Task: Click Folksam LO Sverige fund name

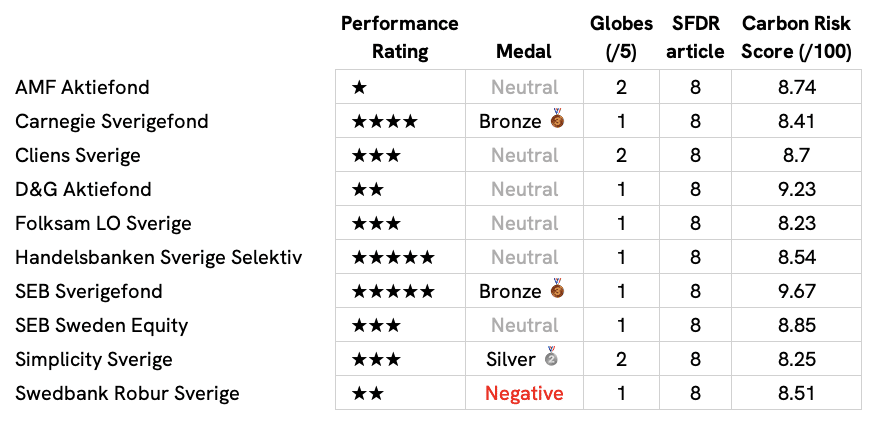Action: 104,223
